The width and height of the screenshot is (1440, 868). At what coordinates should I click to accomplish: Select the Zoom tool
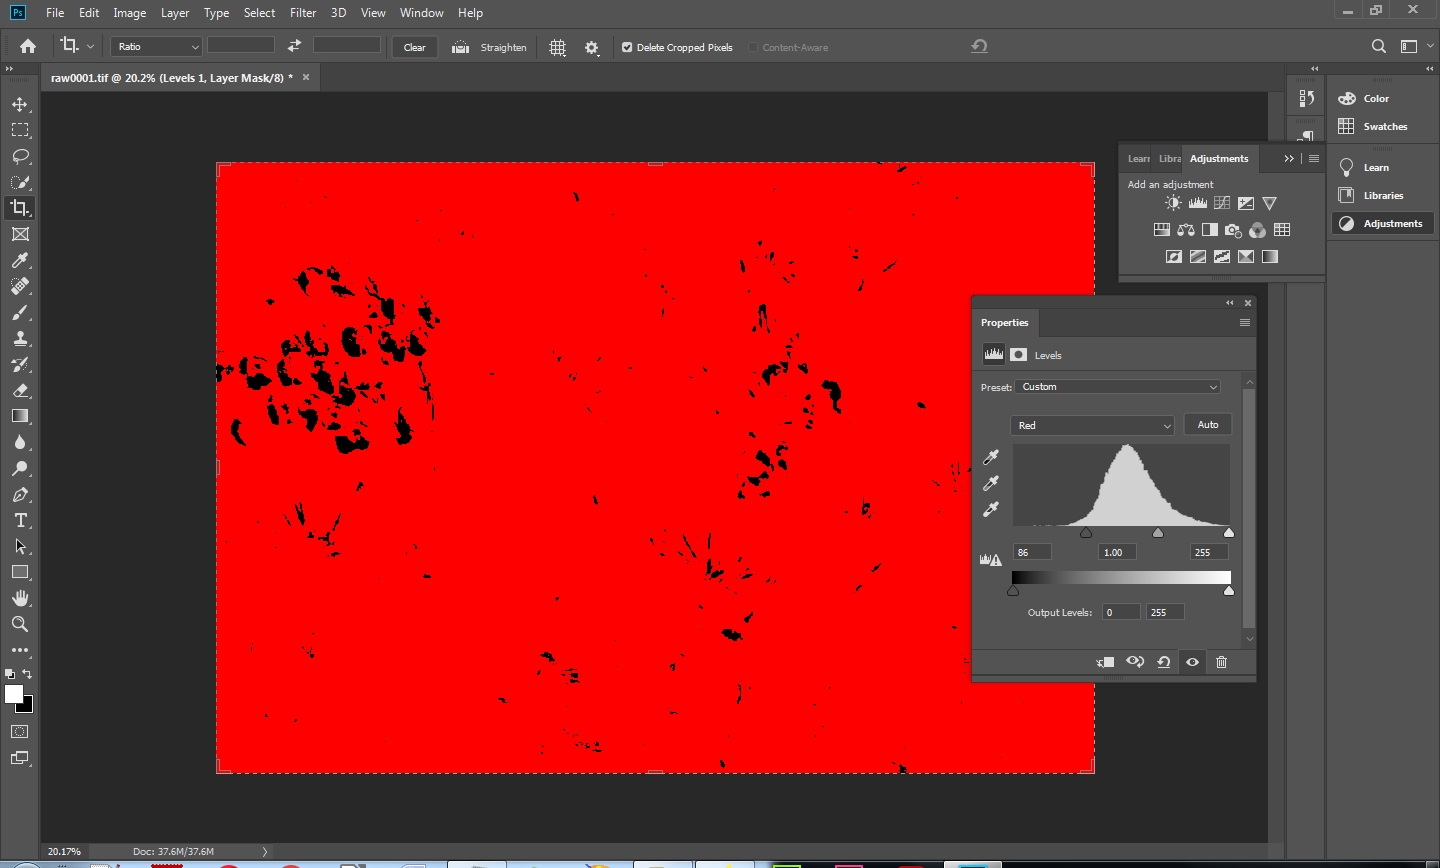(x=20, y=624)
